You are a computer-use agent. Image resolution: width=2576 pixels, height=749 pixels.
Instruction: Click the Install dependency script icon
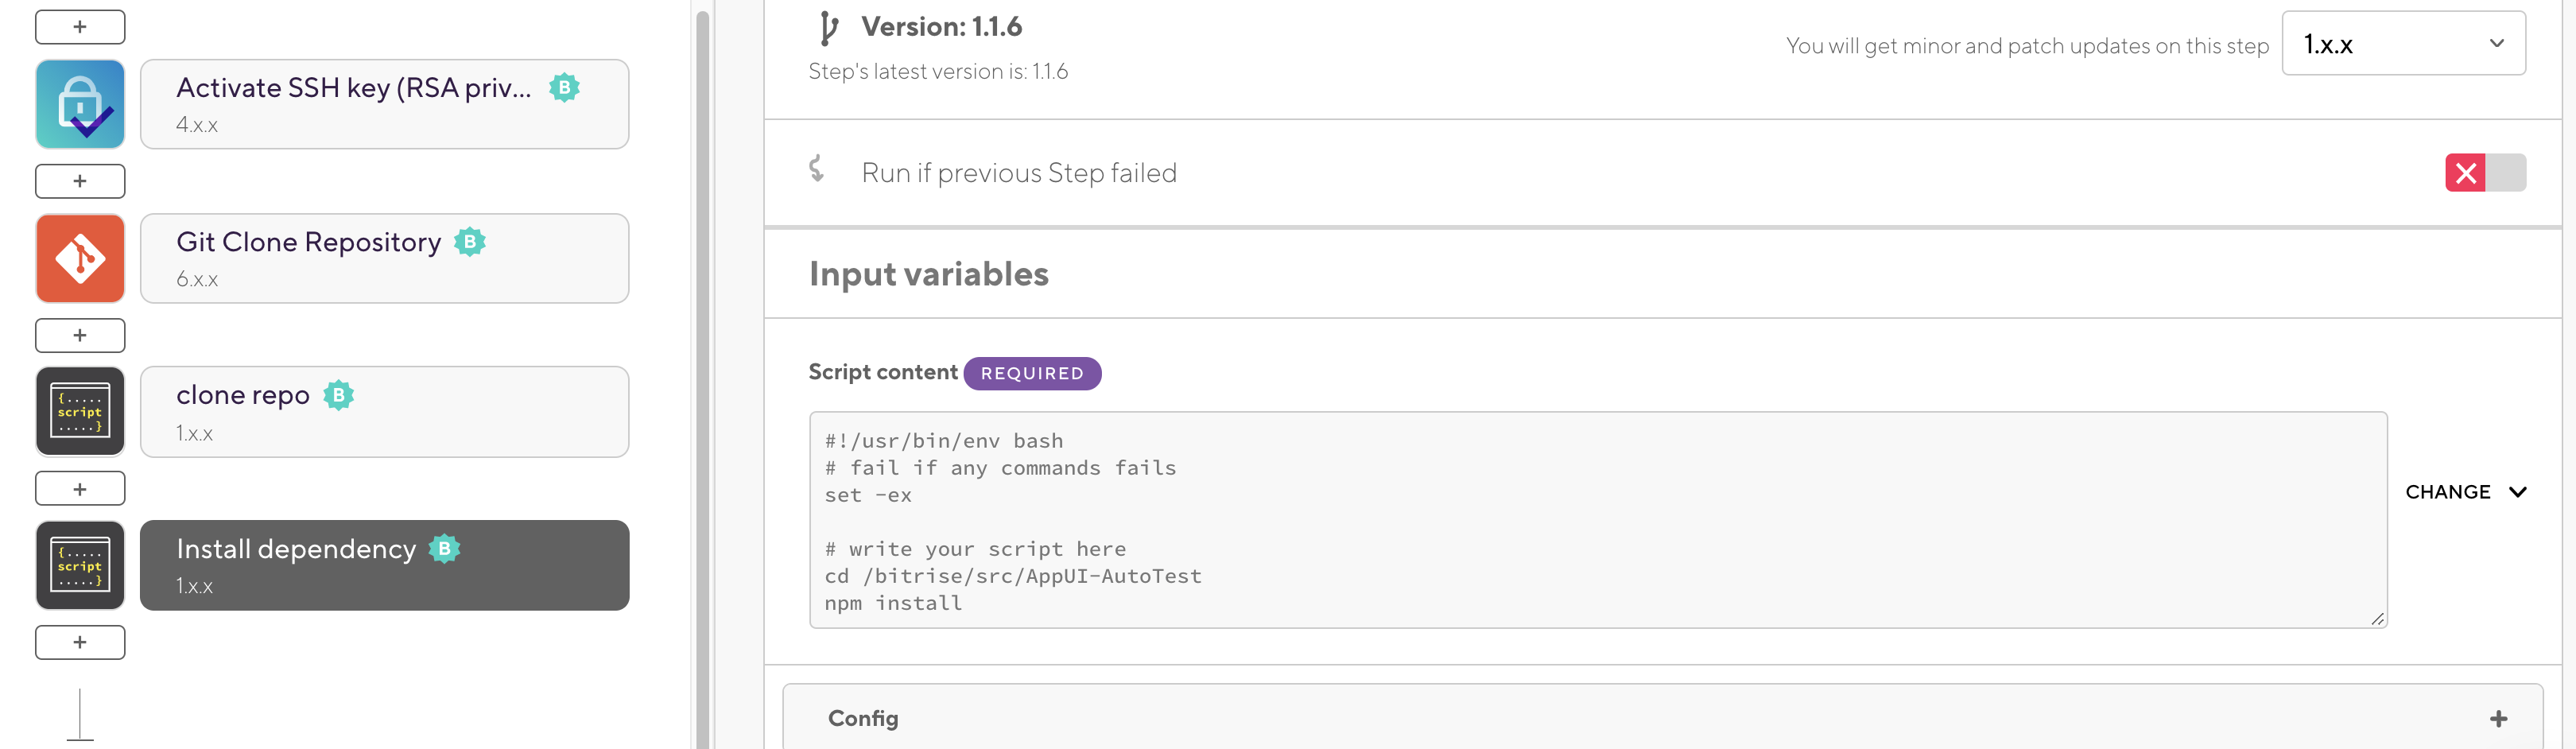pos(80,565)
